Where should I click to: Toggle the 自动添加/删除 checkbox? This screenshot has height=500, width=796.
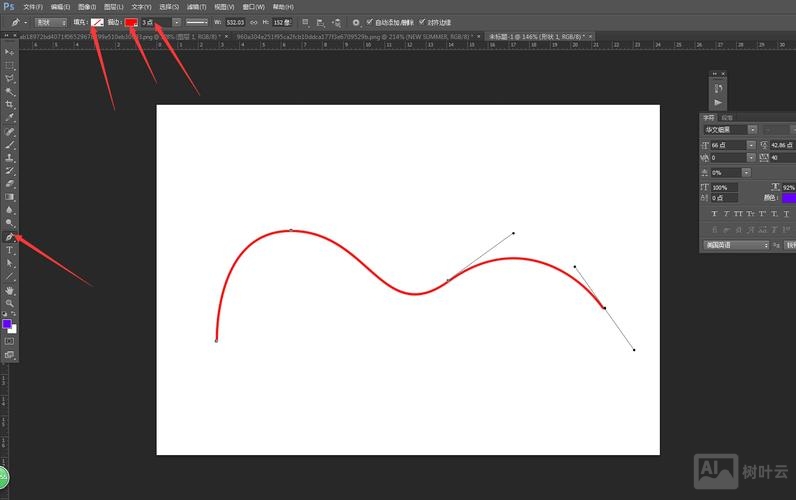(370, 21)
